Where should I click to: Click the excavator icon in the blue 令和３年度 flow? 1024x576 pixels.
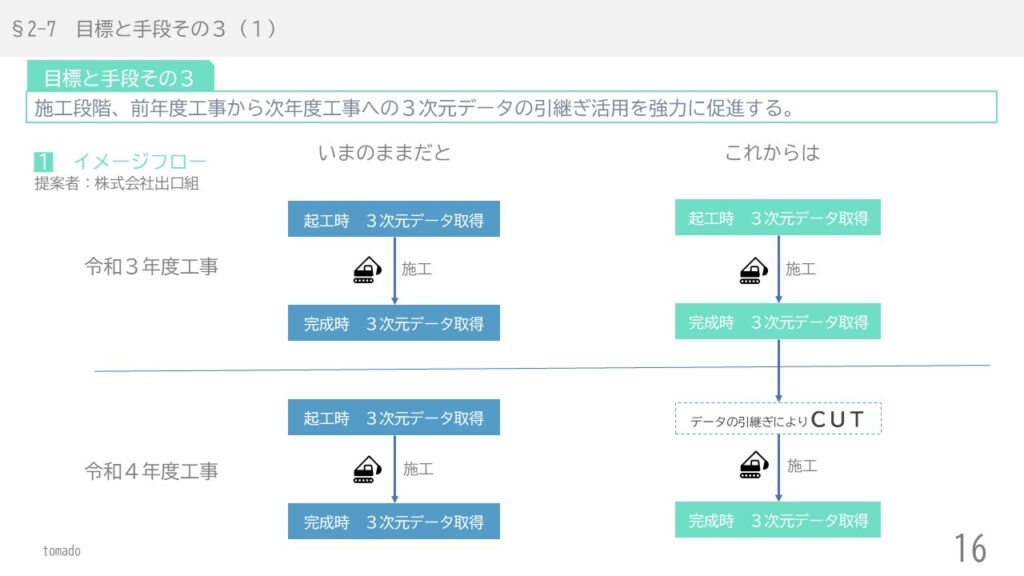pos(368,270)
